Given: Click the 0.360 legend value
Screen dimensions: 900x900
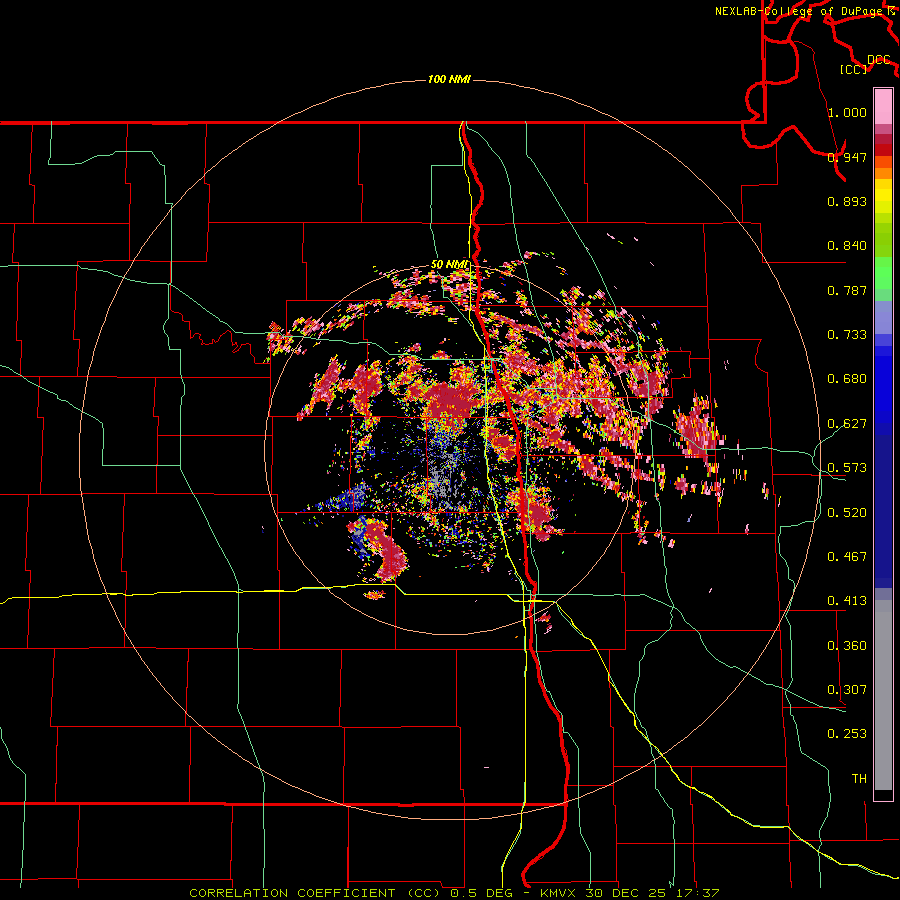Looking at the screenshot, I should 847,646.
